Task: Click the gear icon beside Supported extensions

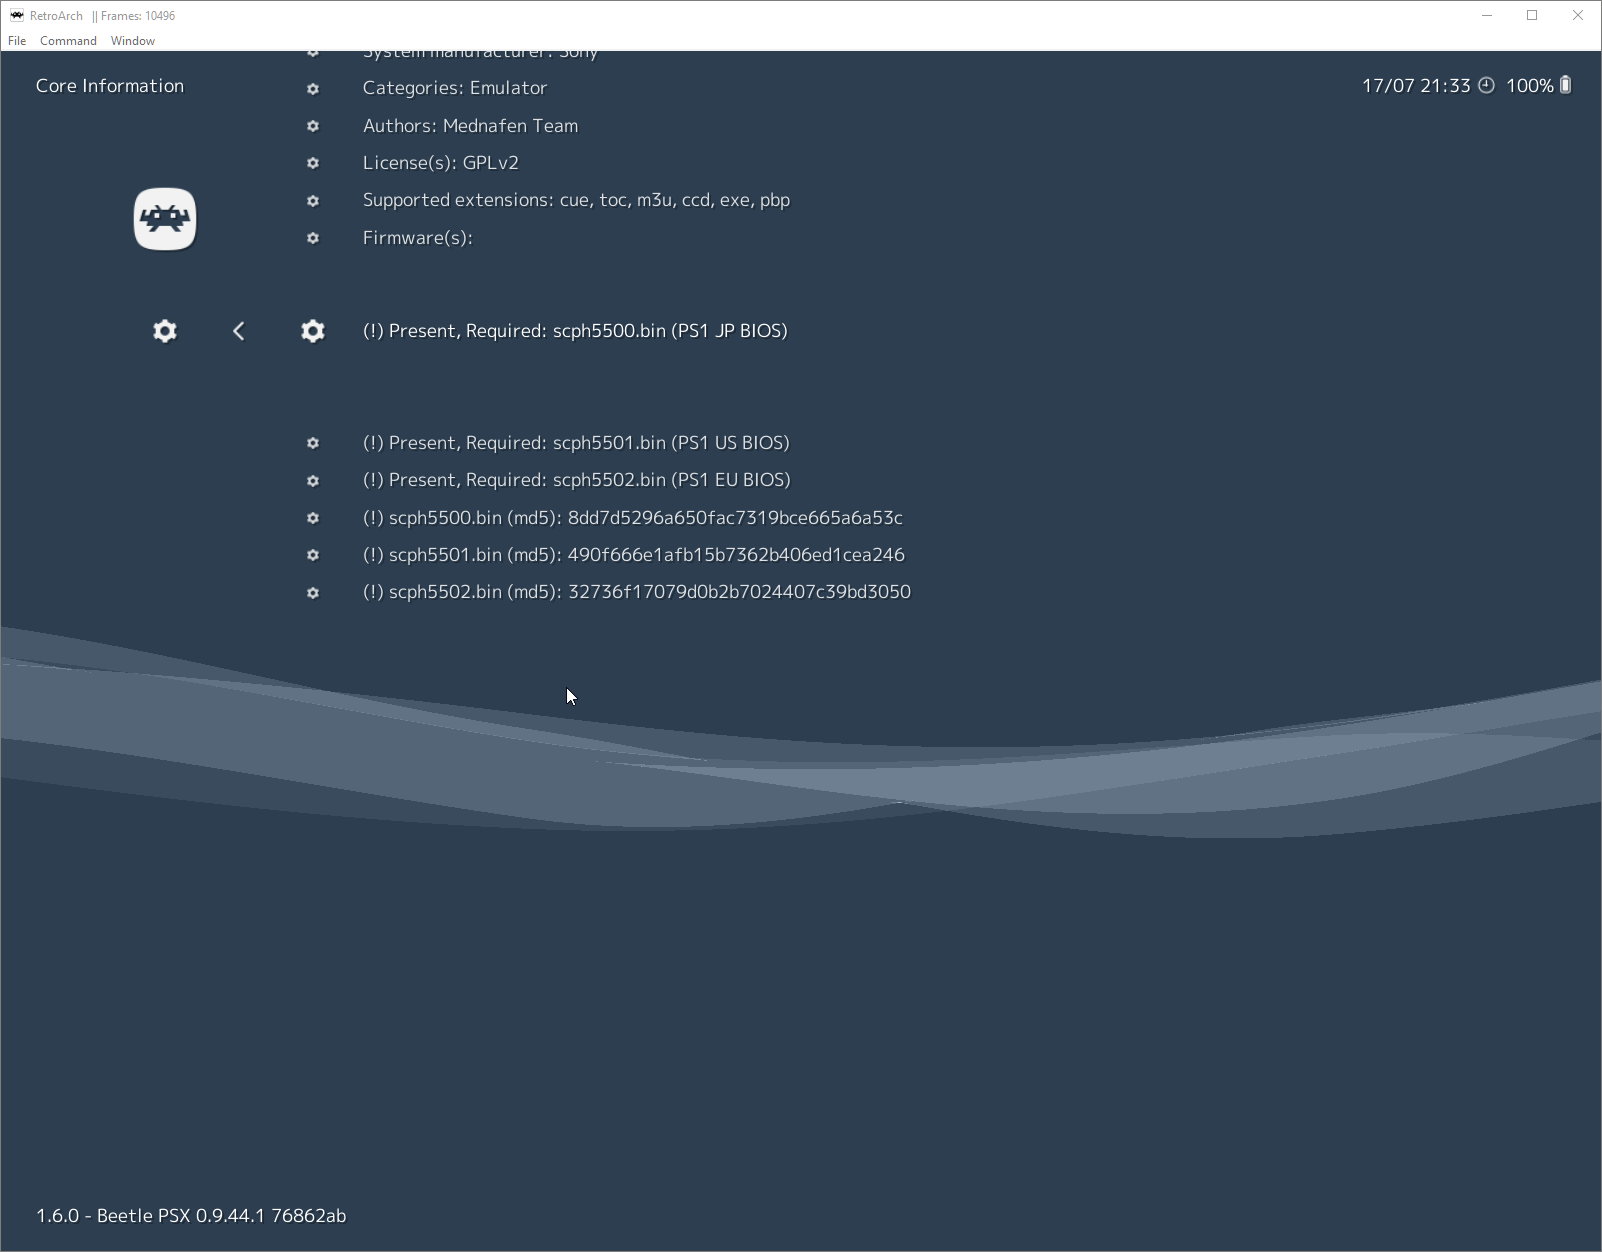Action: tap(313, 201)
